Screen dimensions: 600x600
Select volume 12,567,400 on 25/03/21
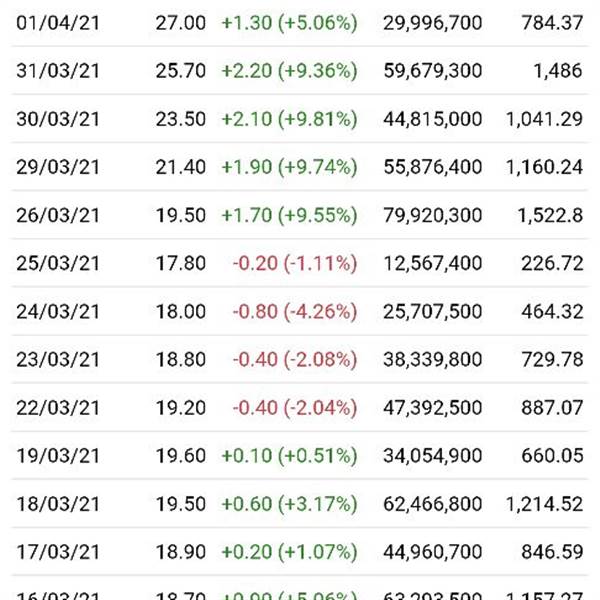coord(433,263)
